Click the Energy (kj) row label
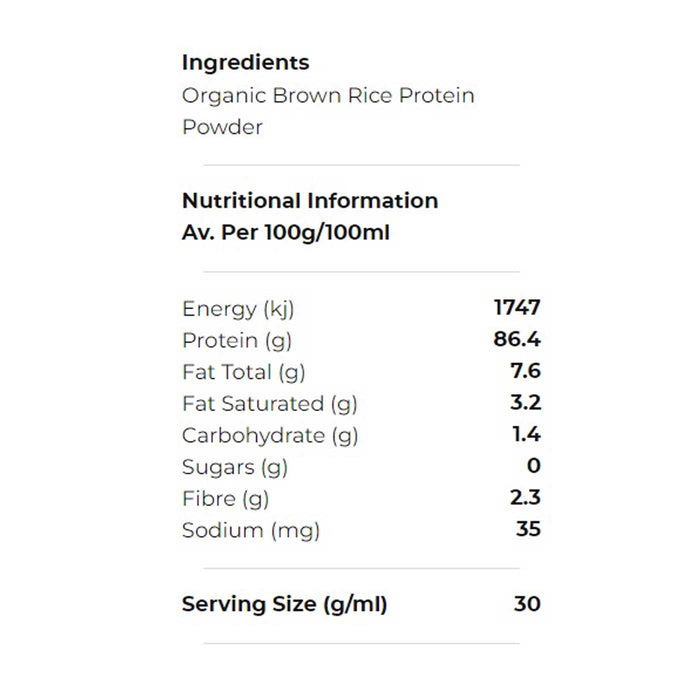Screen dimensions: 700x700 pos(238,308)
